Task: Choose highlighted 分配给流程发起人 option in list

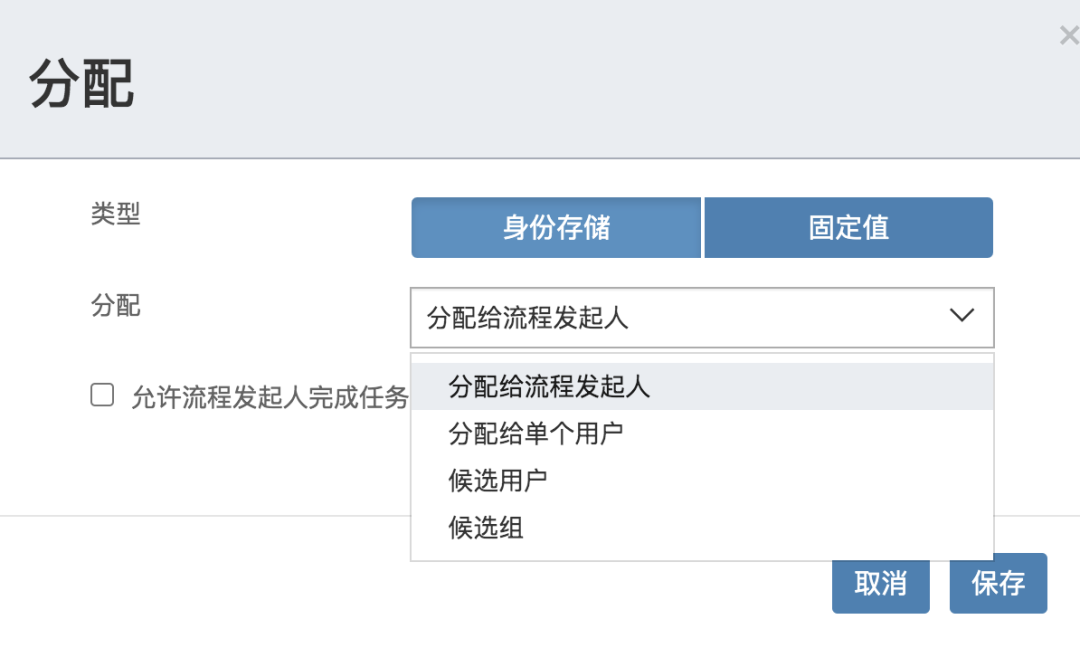Action: [x=702, y=386]
